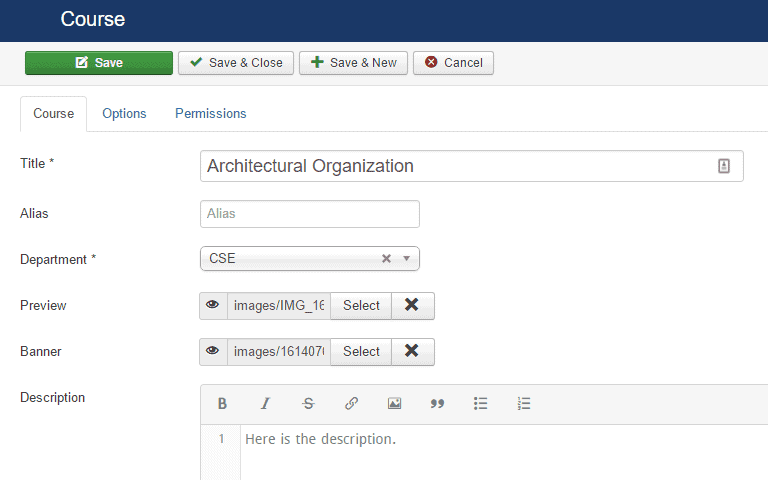Viewport: 768px width, 480px height.
Task: Switch to the Options tab
Action: point(124,114)
